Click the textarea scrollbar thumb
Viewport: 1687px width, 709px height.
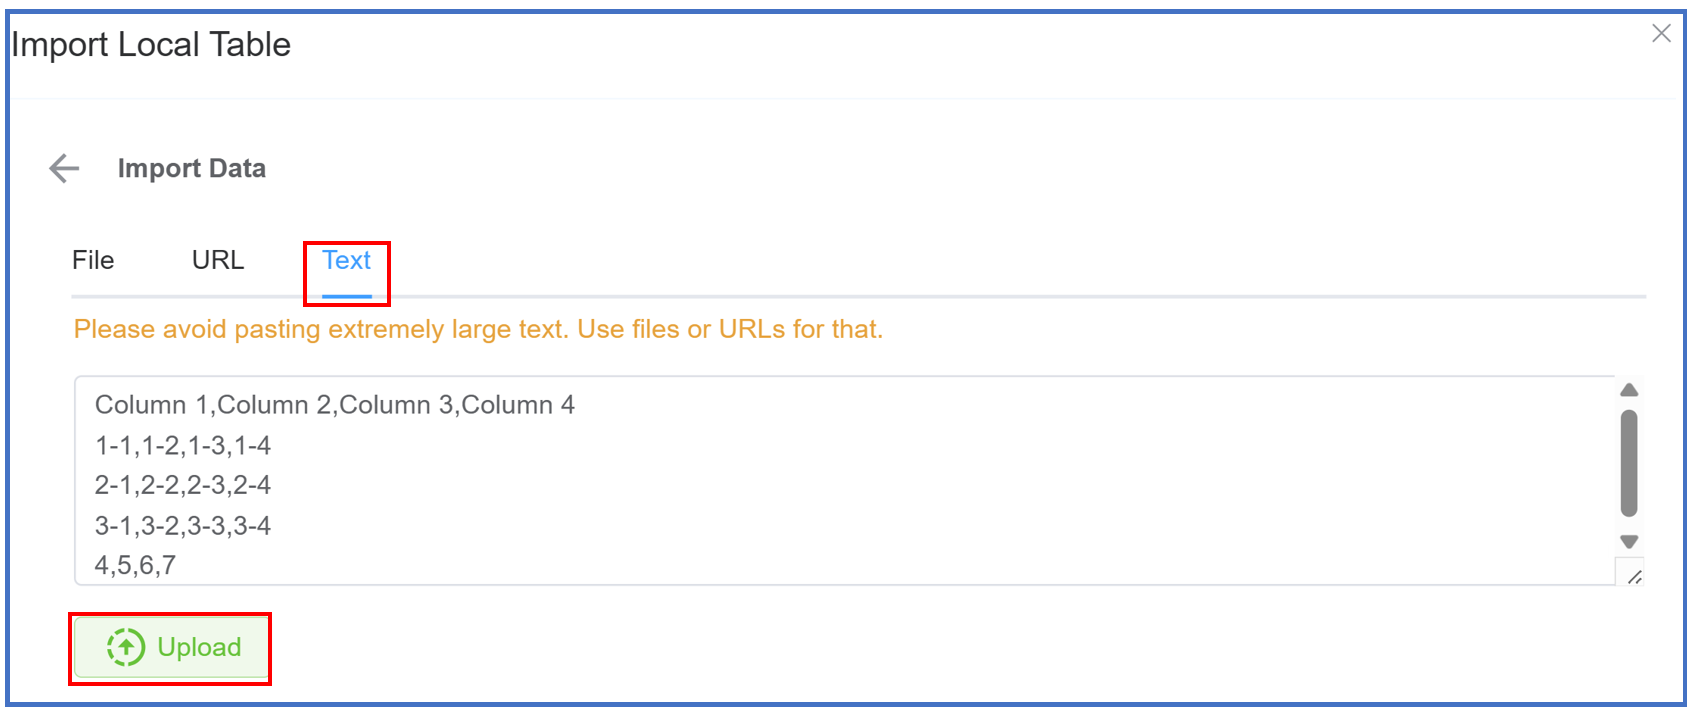tap(1629, 462)
